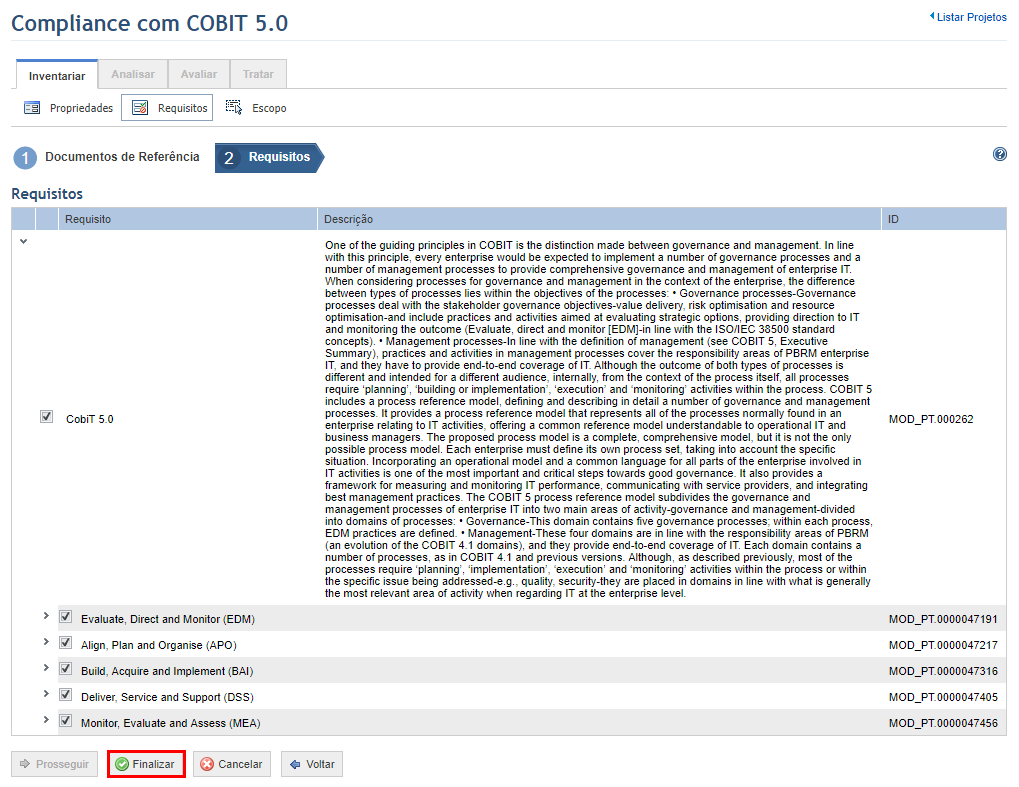Viewport: 1019px width, 787px height.
Task: Expand Align, Plan and Organise (APO) row
Action: click(x=46, y=641)
